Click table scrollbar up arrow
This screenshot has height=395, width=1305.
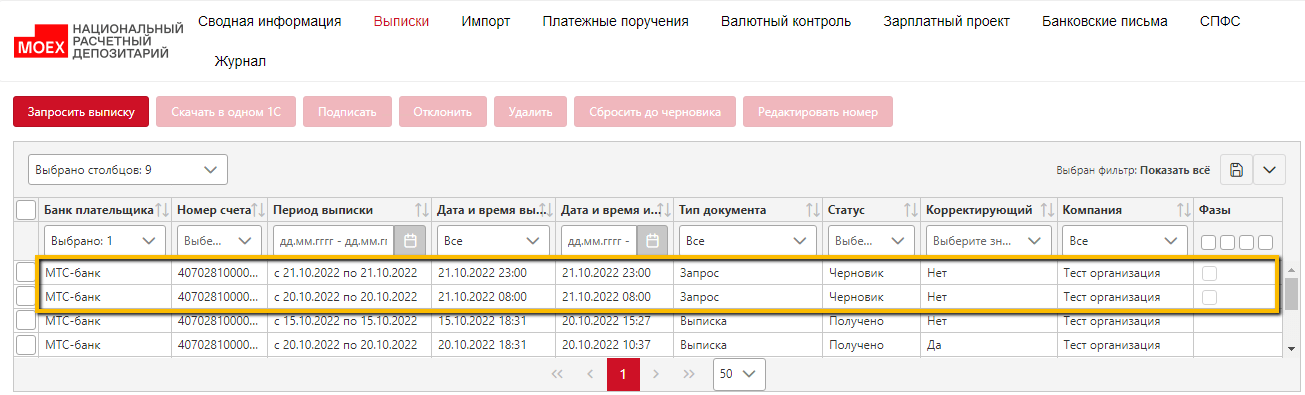(1290, 270)
